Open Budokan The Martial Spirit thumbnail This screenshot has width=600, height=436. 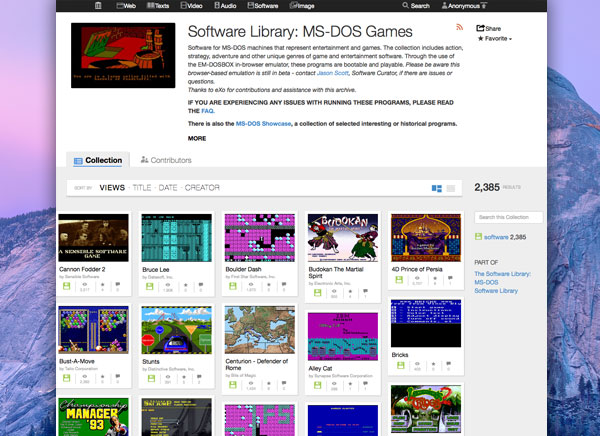342,238
